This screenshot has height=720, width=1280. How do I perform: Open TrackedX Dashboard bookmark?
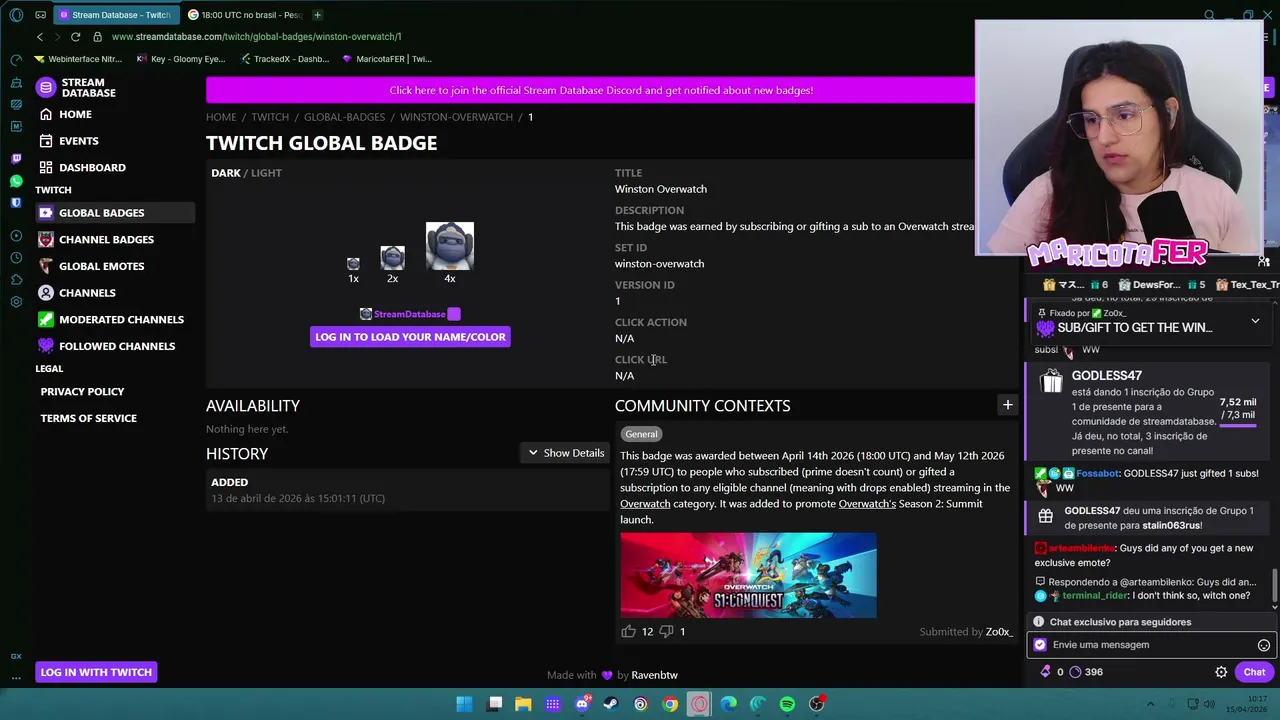[284, 59]
